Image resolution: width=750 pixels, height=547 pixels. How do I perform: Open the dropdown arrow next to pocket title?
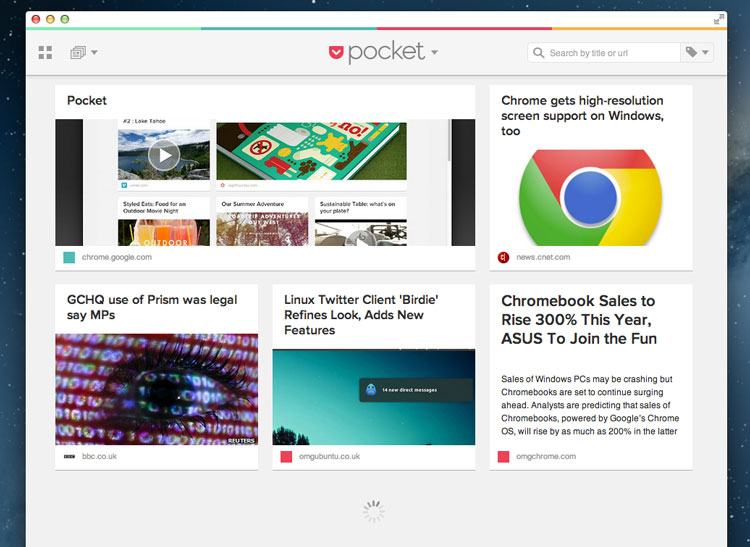(x=434, y=52)
